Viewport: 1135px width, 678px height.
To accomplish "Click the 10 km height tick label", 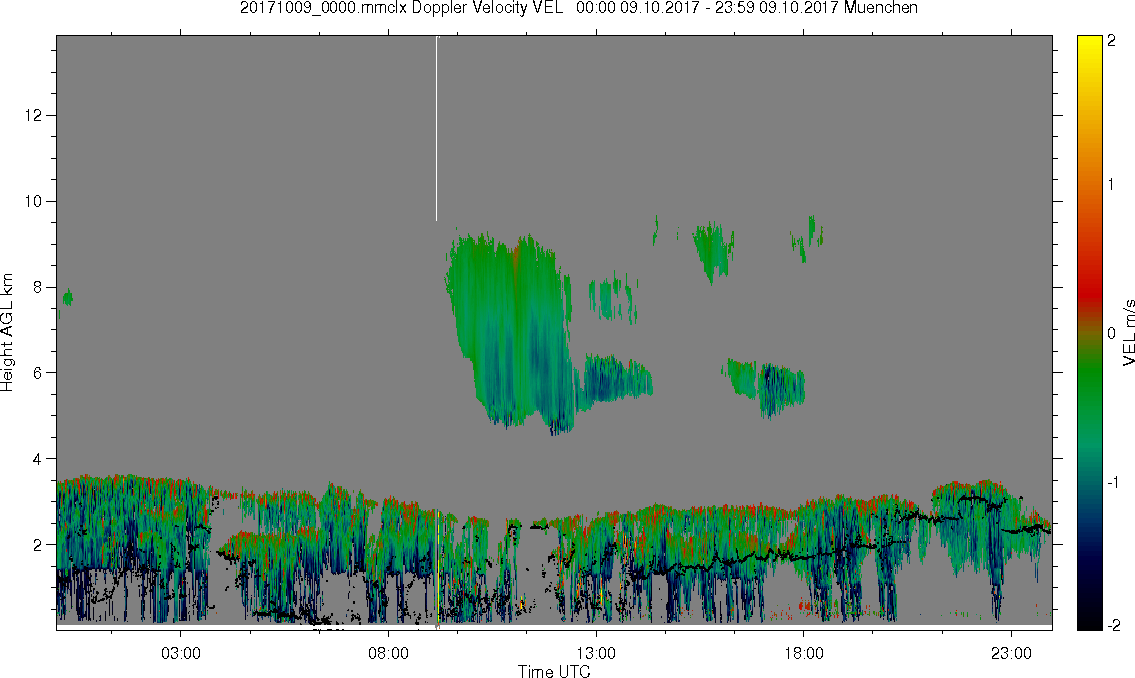I will coord(33,201).
